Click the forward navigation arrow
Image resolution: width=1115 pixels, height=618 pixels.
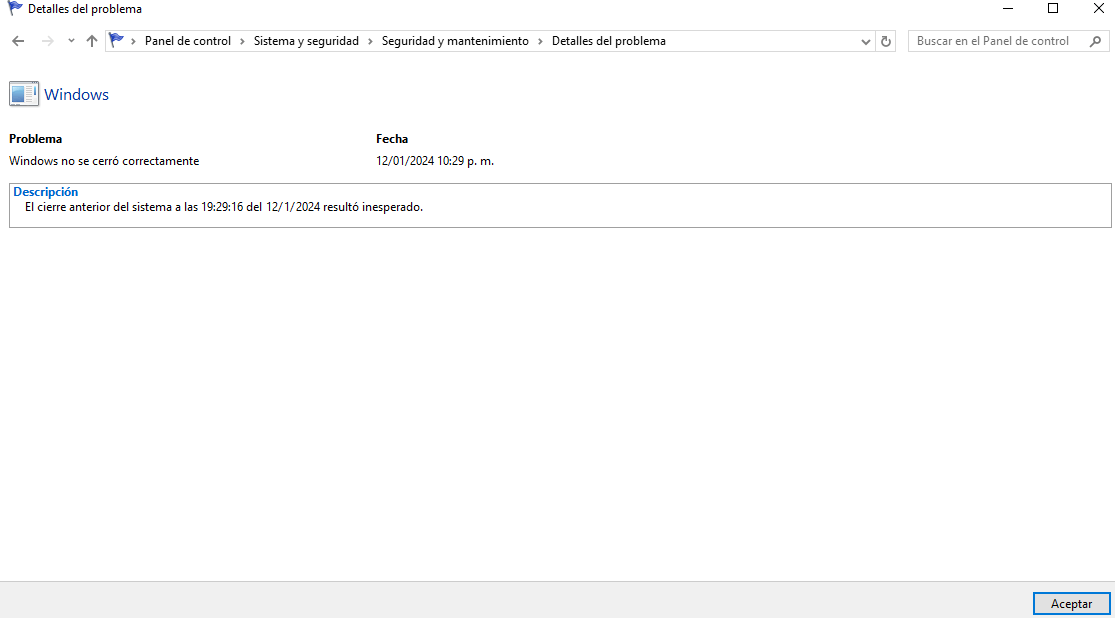[48, 41]
